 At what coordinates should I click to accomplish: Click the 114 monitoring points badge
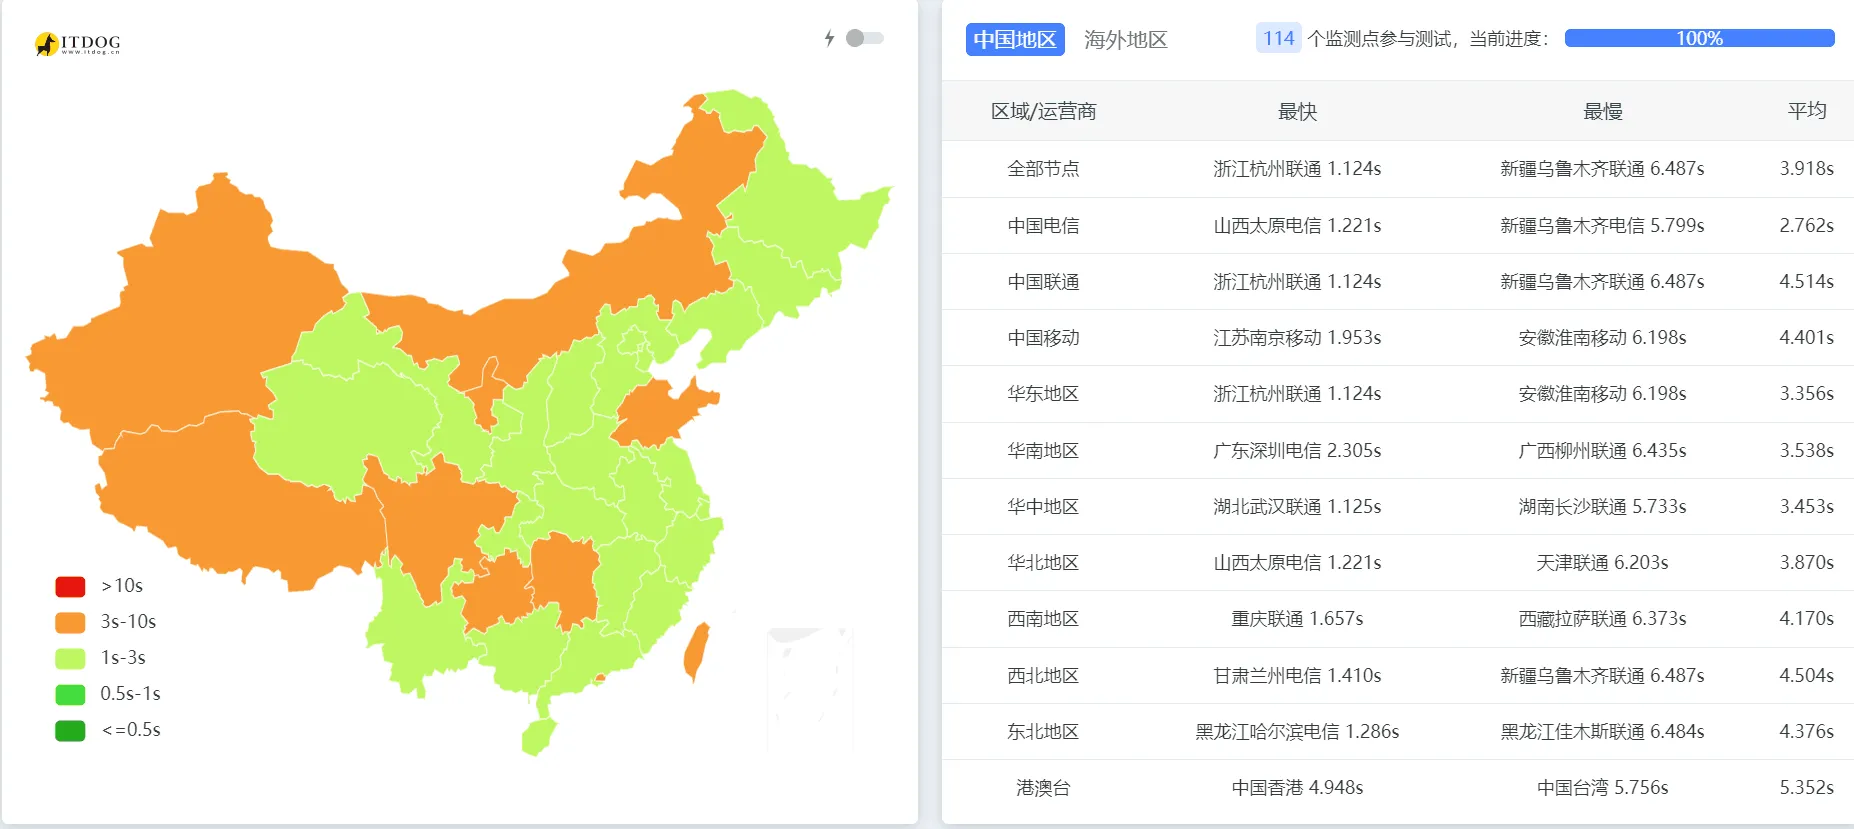pyautogui.click(x=1278, y=38)
